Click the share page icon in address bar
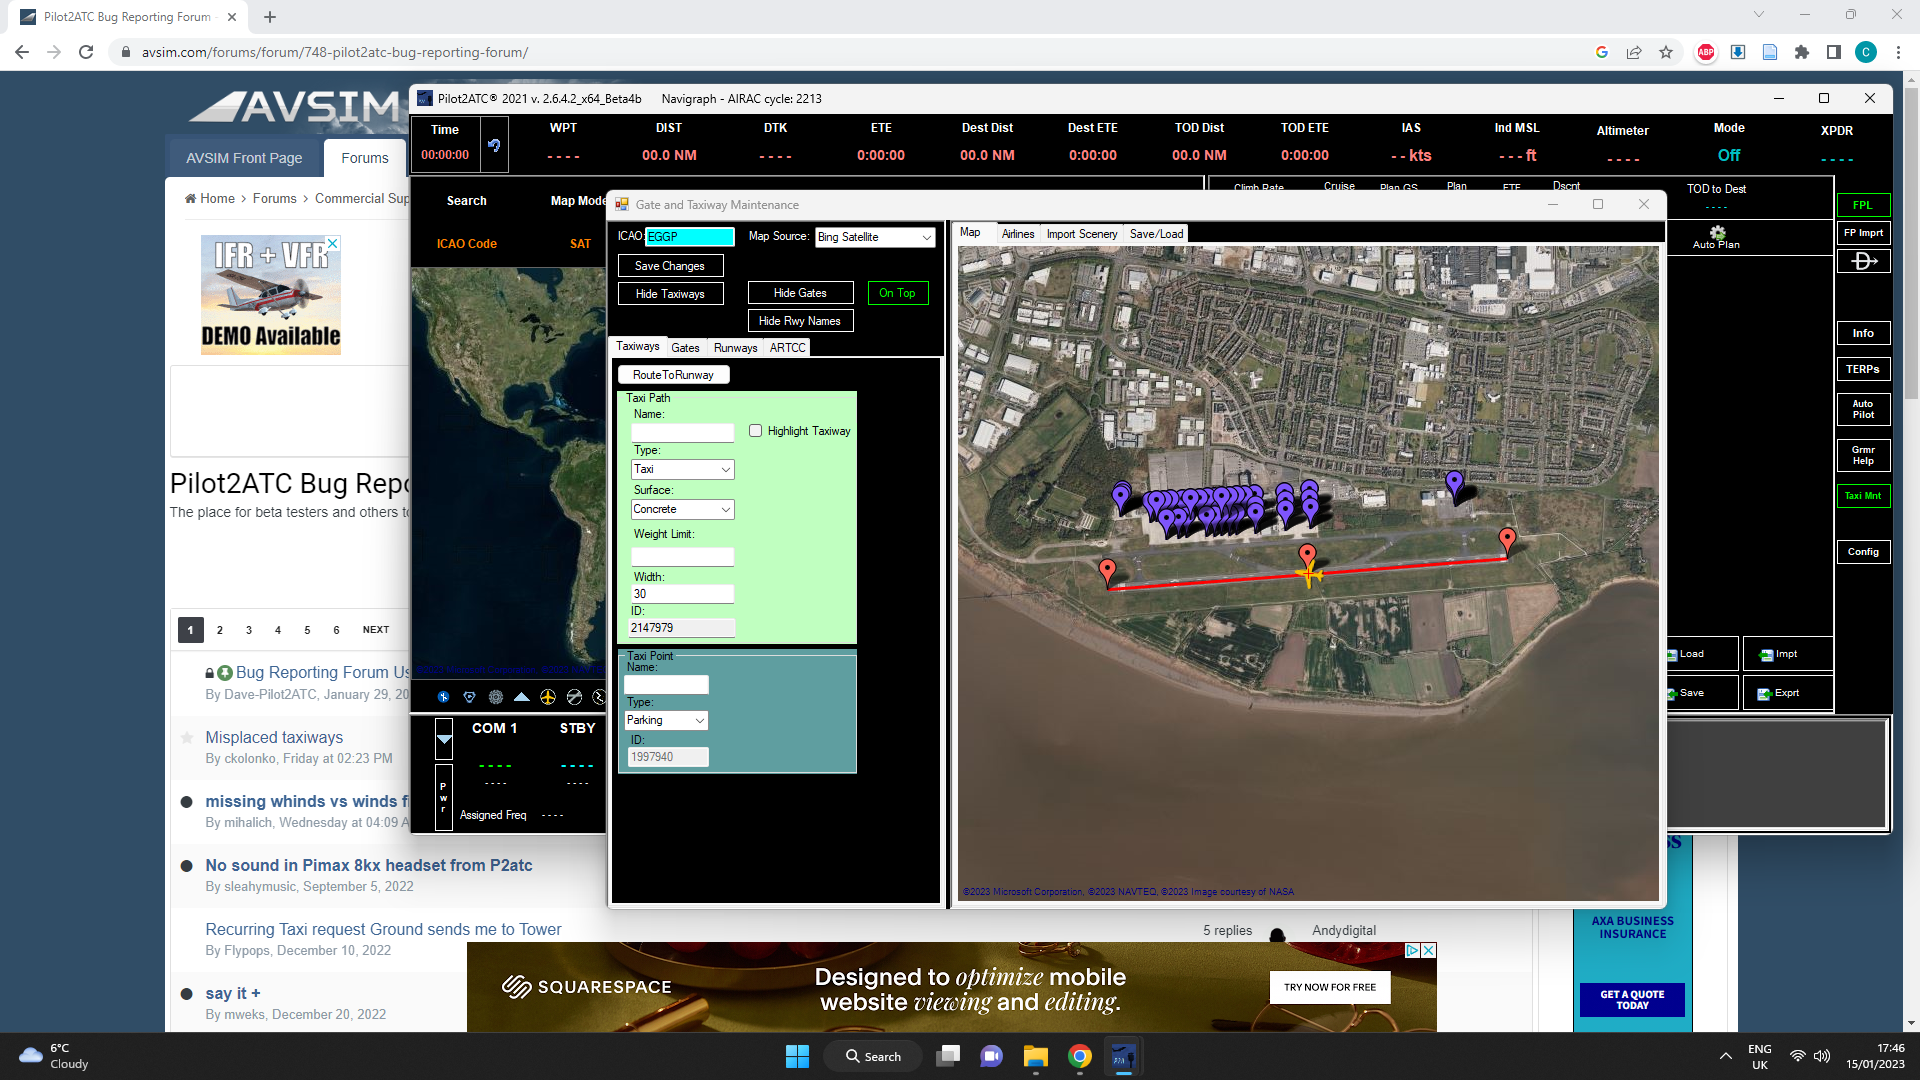The height and width of the screenshot is (1080, 1920). click(x=1634, y=52)
